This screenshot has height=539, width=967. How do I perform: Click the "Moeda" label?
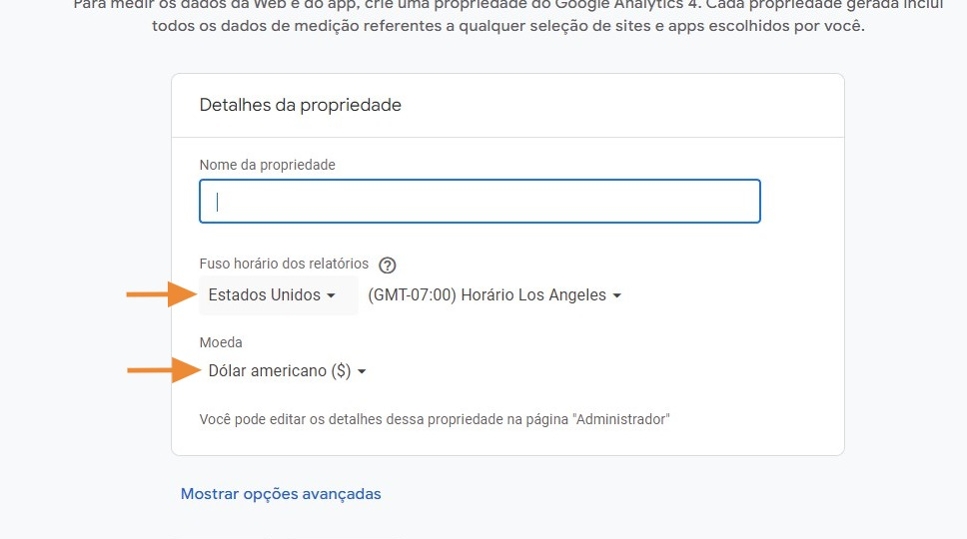[221, 342]
